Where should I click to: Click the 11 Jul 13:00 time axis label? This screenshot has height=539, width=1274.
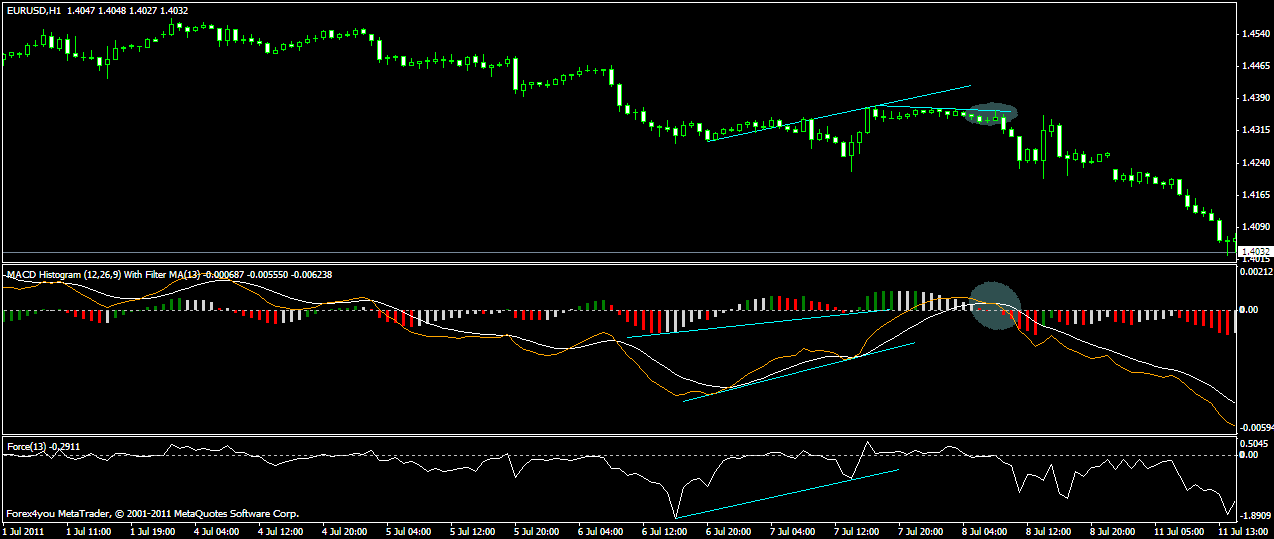pyautogui.click(x=1240, y=531)
